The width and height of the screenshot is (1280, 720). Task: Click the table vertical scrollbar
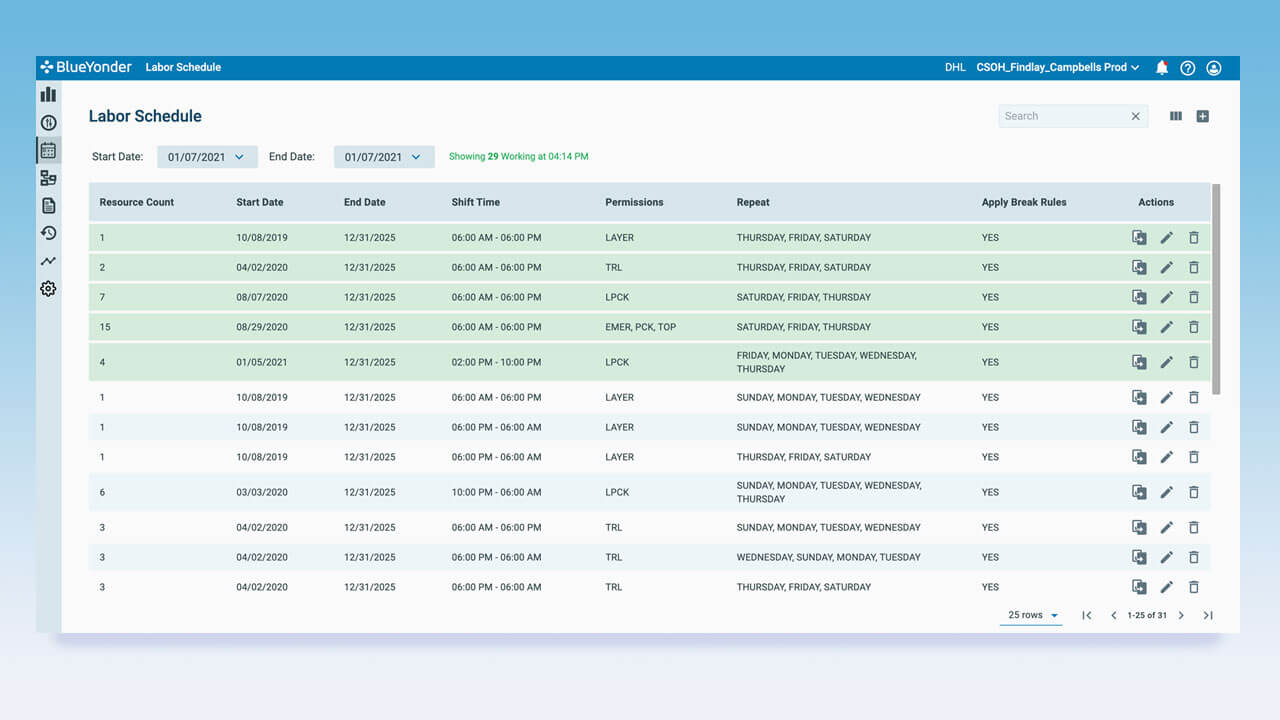pos(1216,289)
